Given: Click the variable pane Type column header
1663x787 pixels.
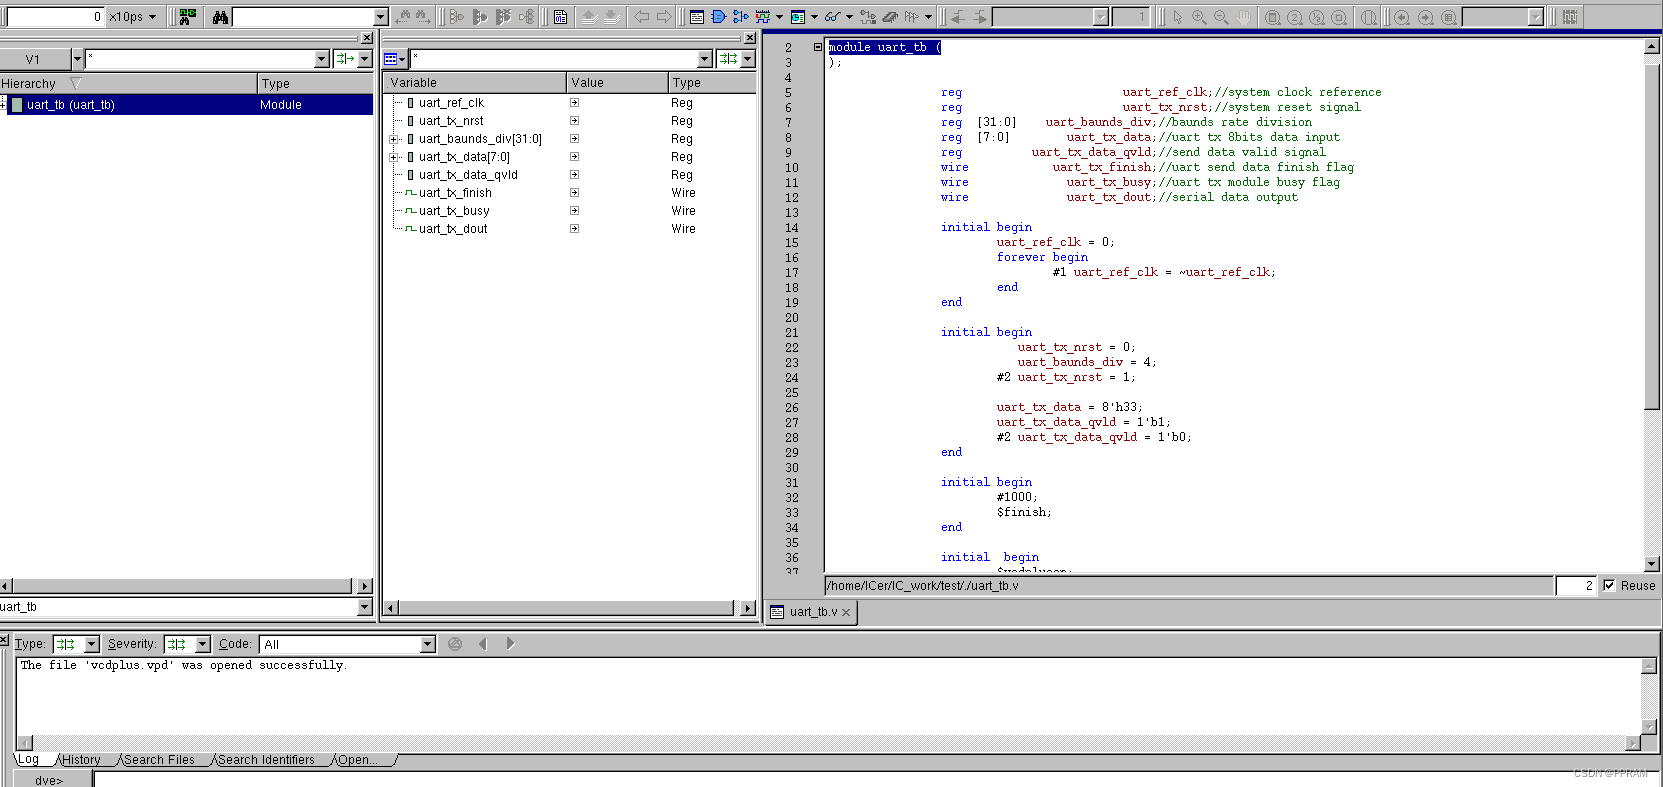Looking at the screenshot, I should [712, 83].
